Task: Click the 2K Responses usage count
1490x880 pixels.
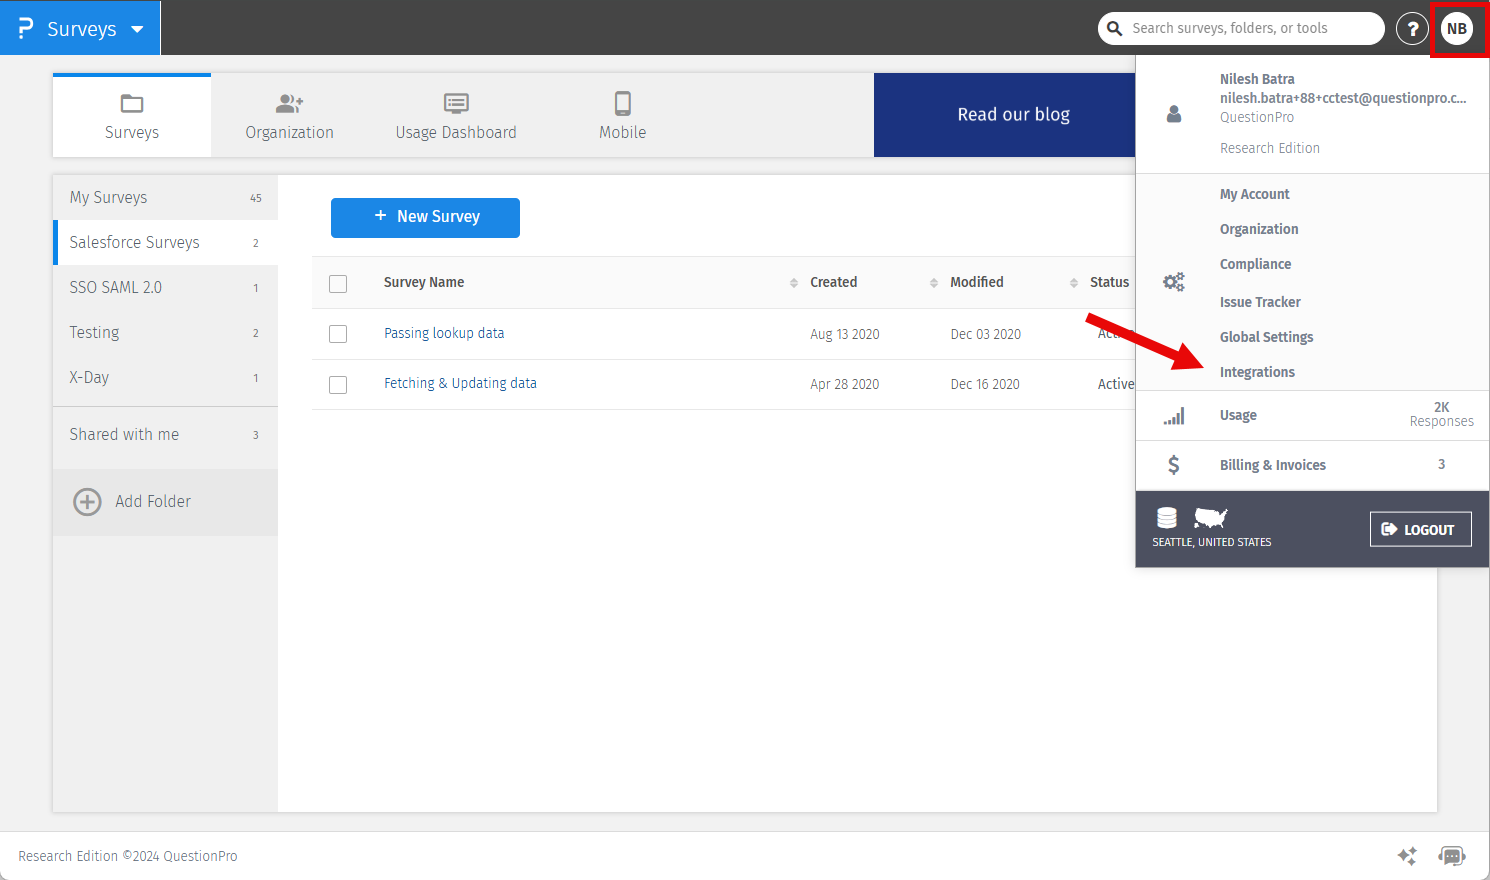Action: (x=1441, y=414)
